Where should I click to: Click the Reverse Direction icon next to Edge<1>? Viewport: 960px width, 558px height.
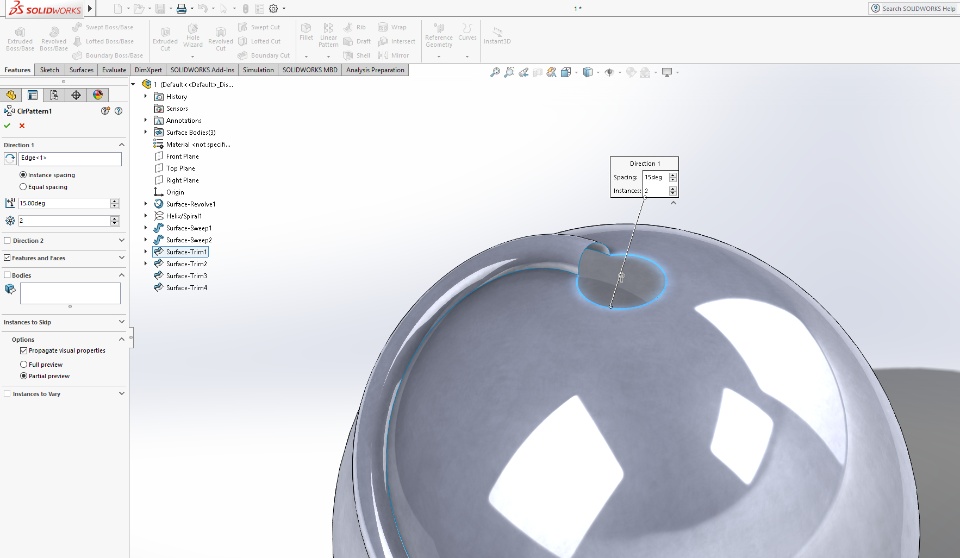[x=10, y=159]
